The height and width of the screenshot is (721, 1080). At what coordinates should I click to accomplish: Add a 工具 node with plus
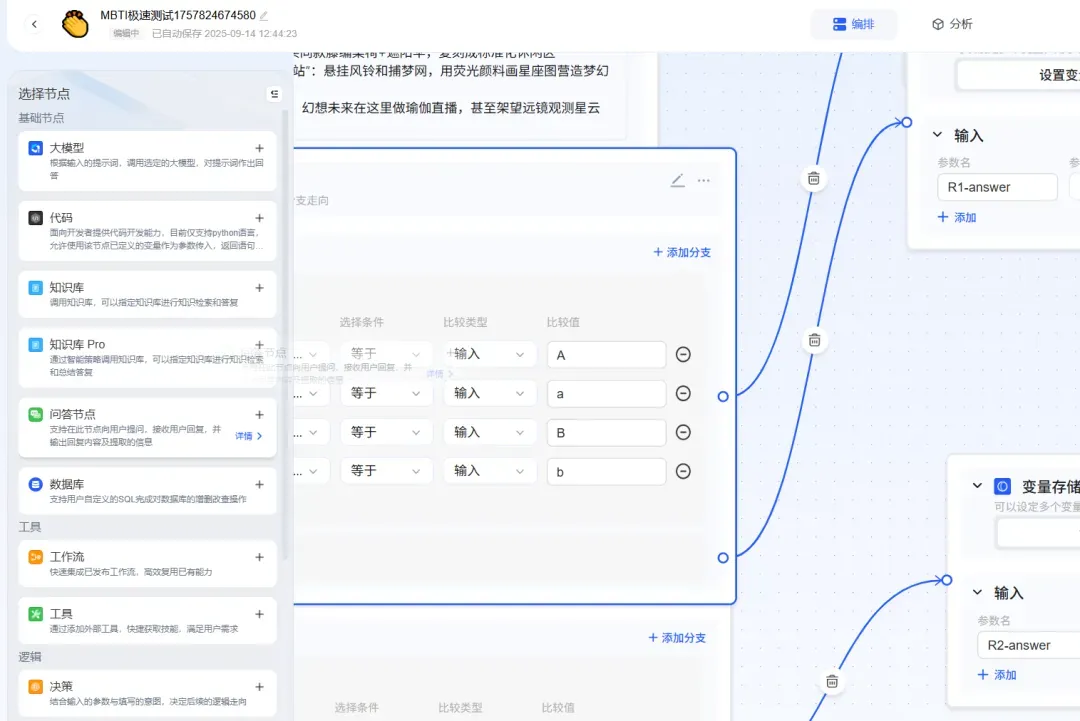pyautogui.click(x=260, y=614)
